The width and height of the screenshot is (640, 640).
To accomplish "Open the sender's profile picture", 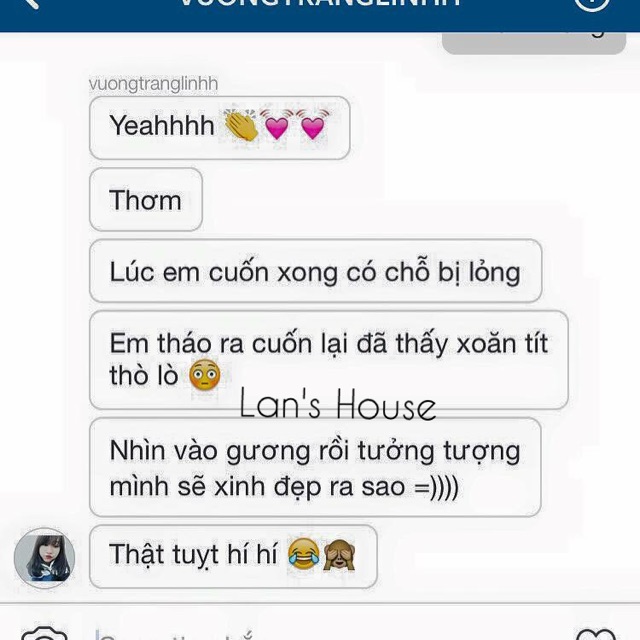I will click(44, 558).
